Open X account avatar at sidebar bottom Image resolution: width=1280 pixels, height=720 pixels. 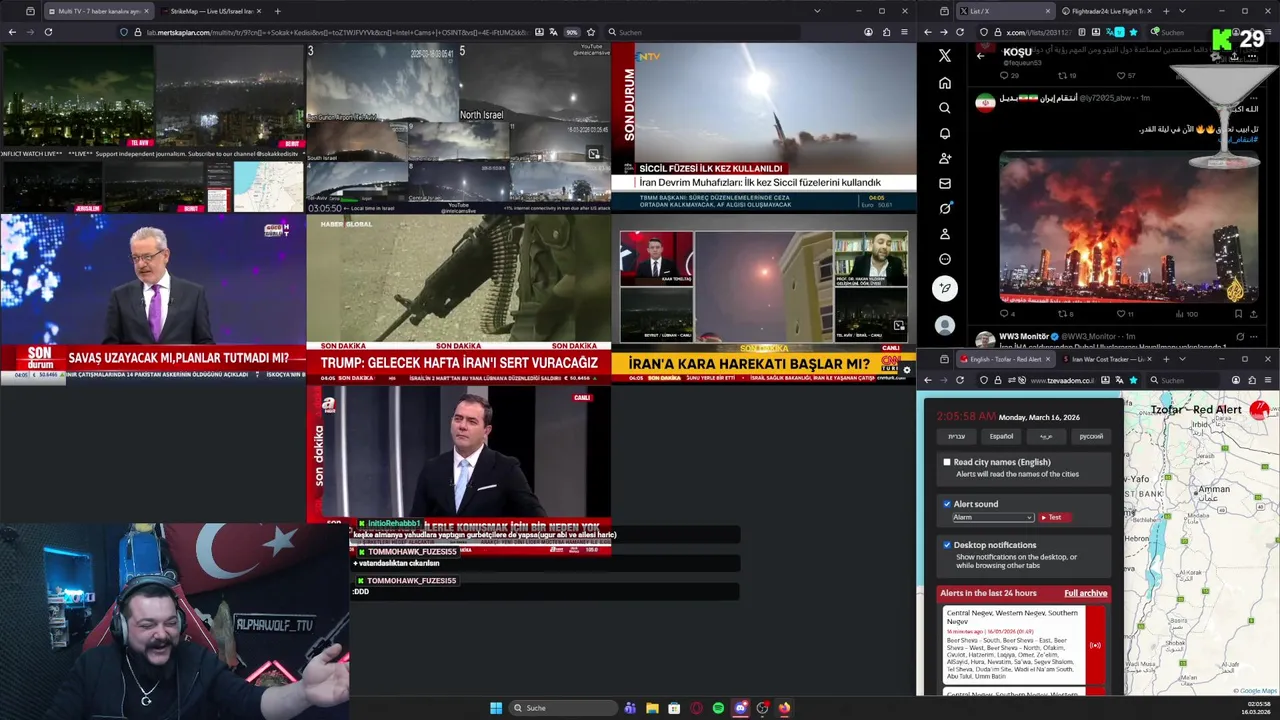[x=945, y=325]
